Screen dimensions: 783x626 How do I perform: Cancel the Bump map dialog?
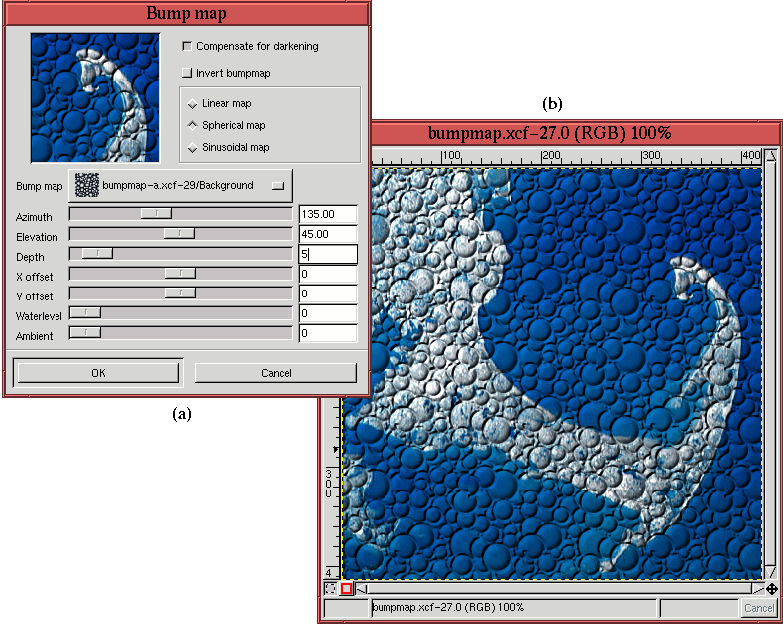point(275,373)
